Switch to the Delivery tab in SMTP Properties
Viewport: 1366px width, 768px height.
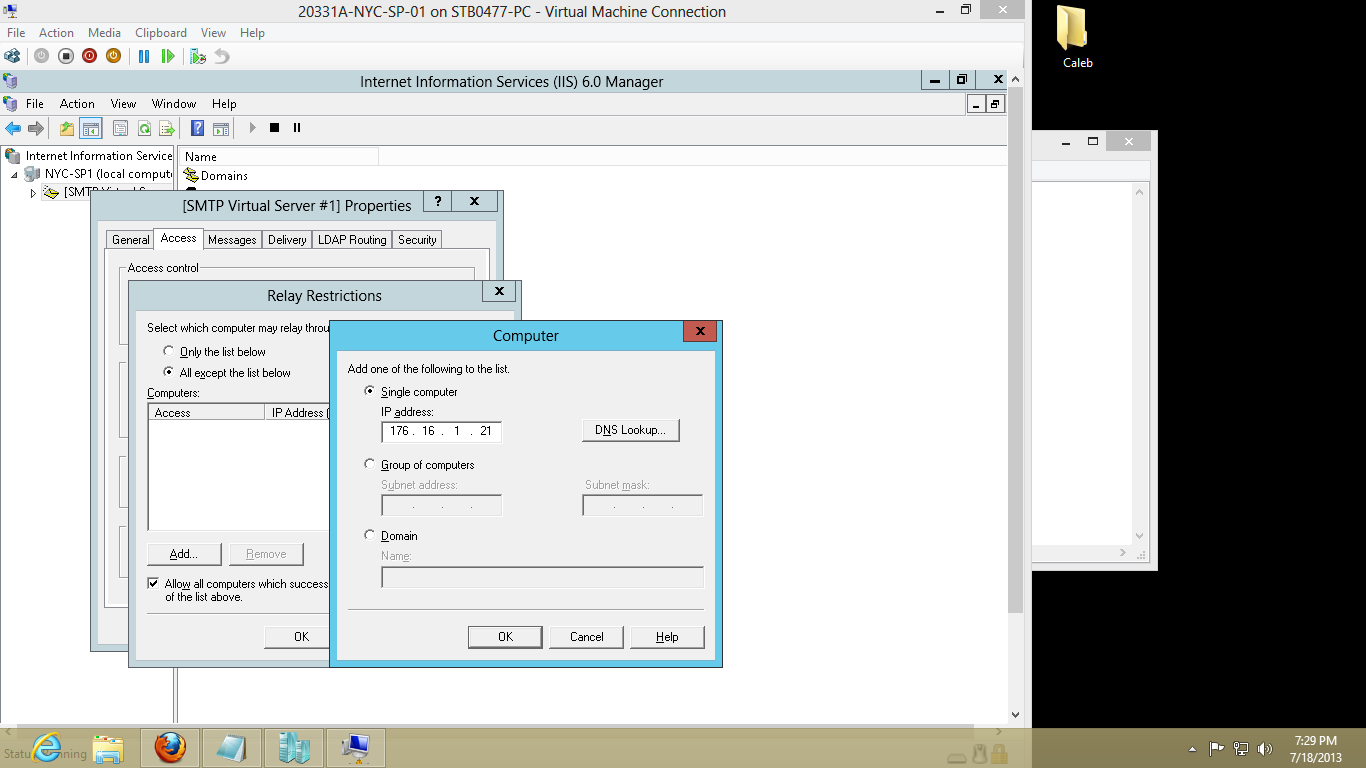(287, 240)
